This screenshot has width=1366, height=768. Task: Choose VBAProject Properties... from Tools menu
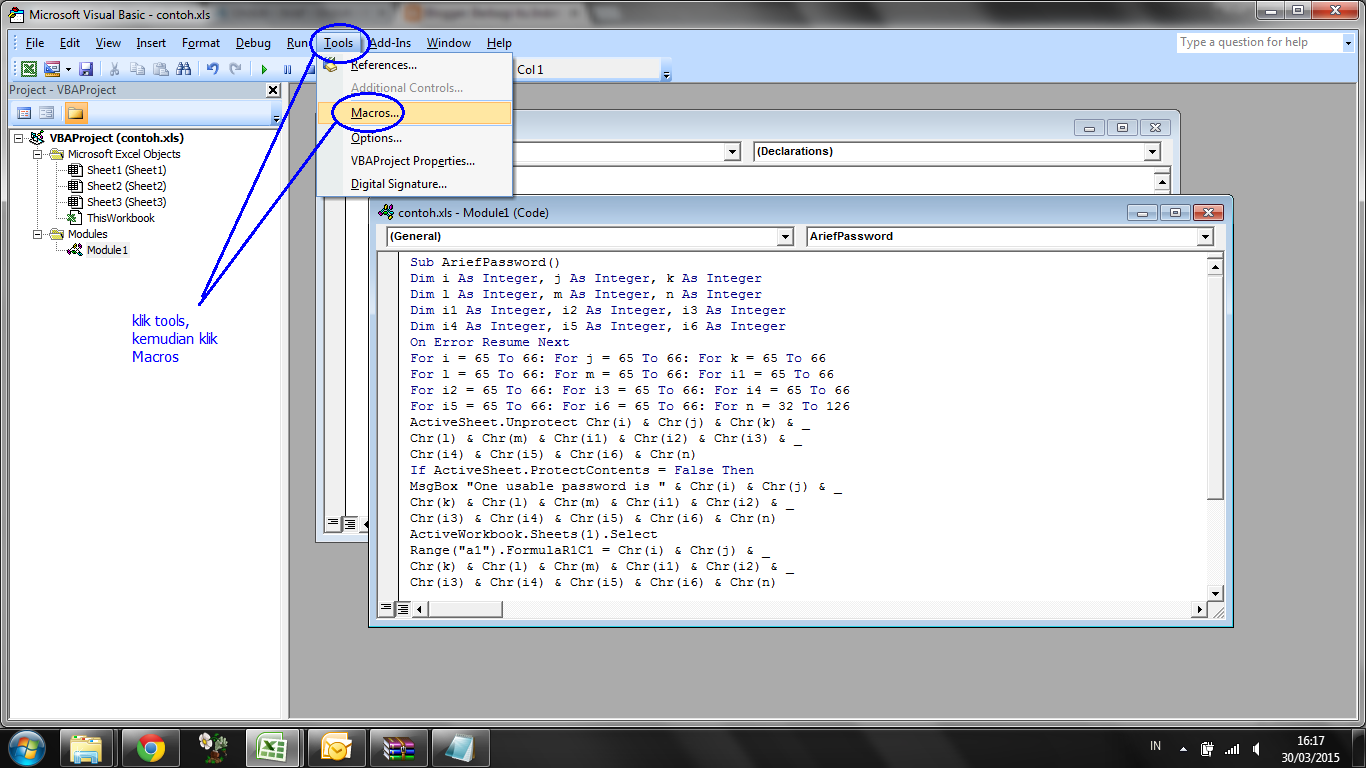click(x=414, y=161)
